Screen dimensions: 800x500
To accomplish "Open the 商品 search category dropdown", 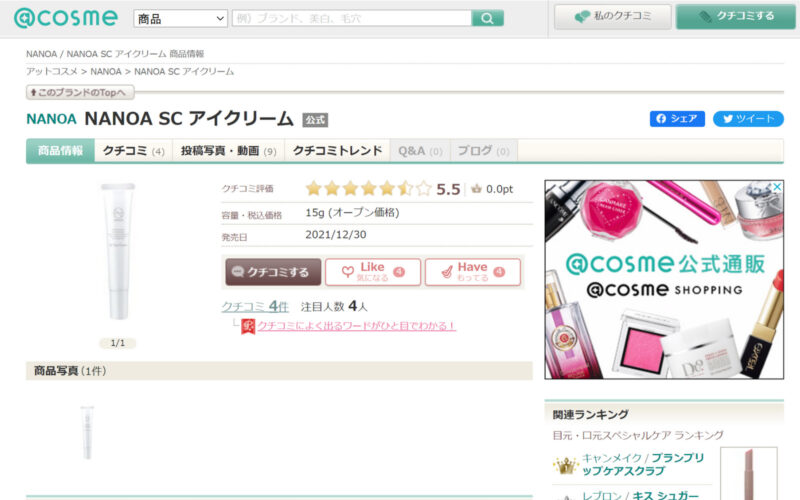I will click(x=180, y=19).
